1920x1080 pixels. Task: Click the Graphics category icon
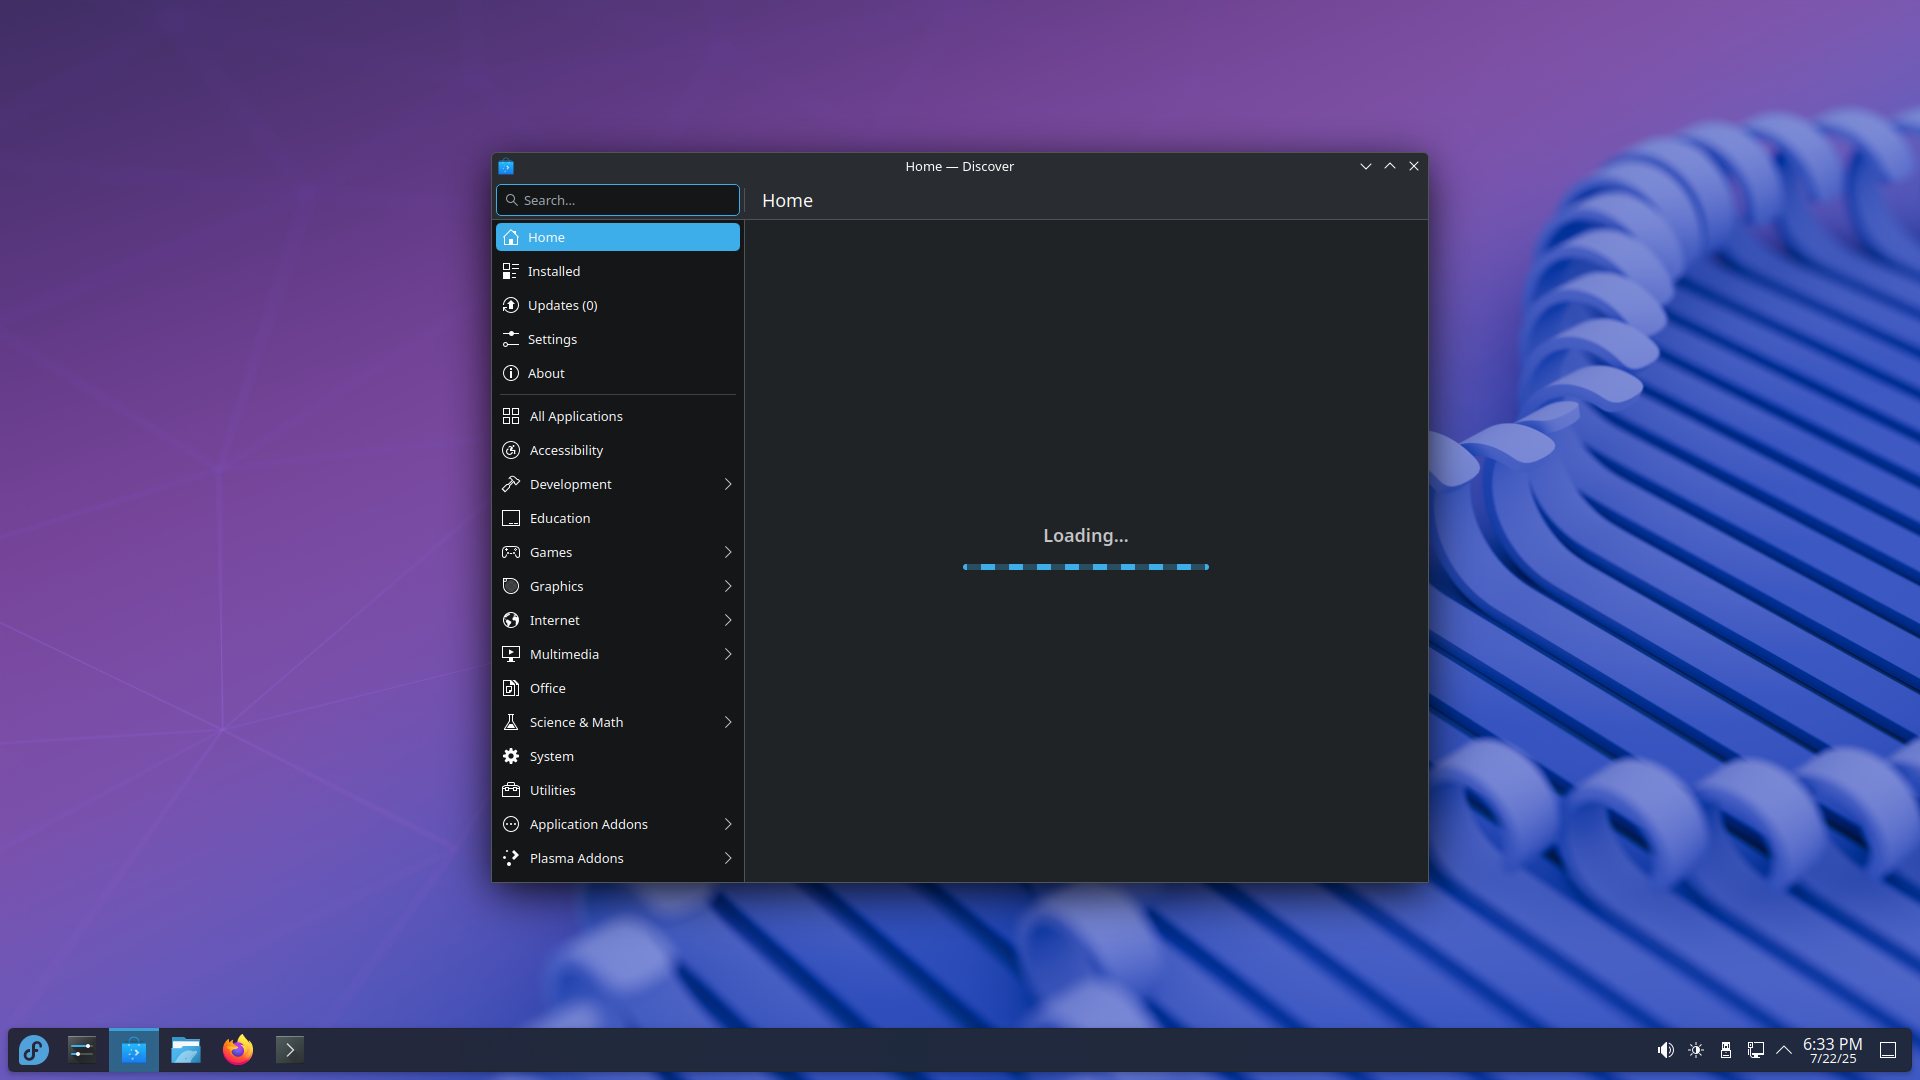click(x=511, y=586)
